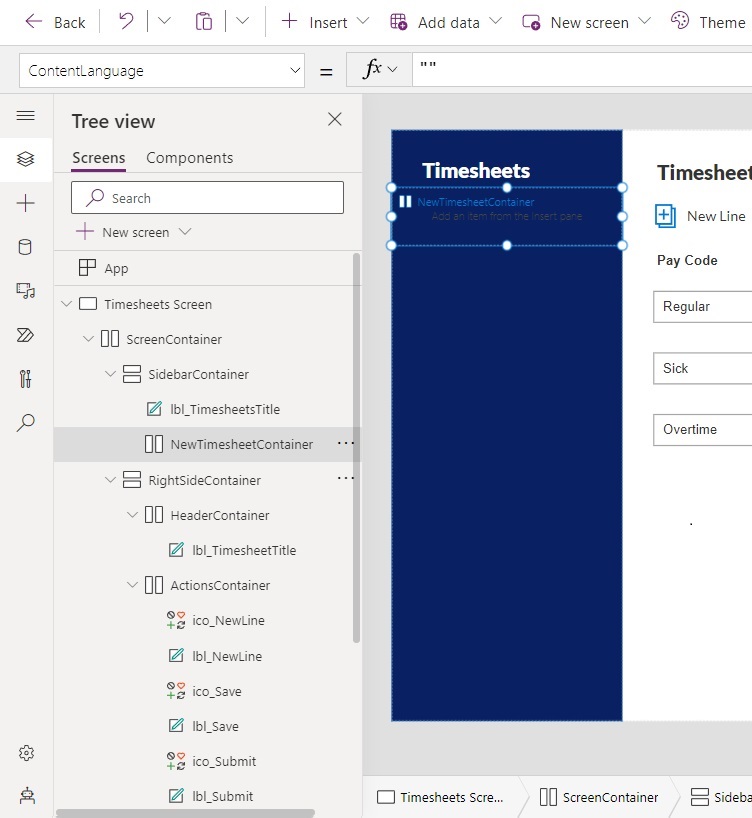Open the Media icon in left sidebar
This screenshot has width=752, height=818.
pyautogui.click(x=26, y=291)
